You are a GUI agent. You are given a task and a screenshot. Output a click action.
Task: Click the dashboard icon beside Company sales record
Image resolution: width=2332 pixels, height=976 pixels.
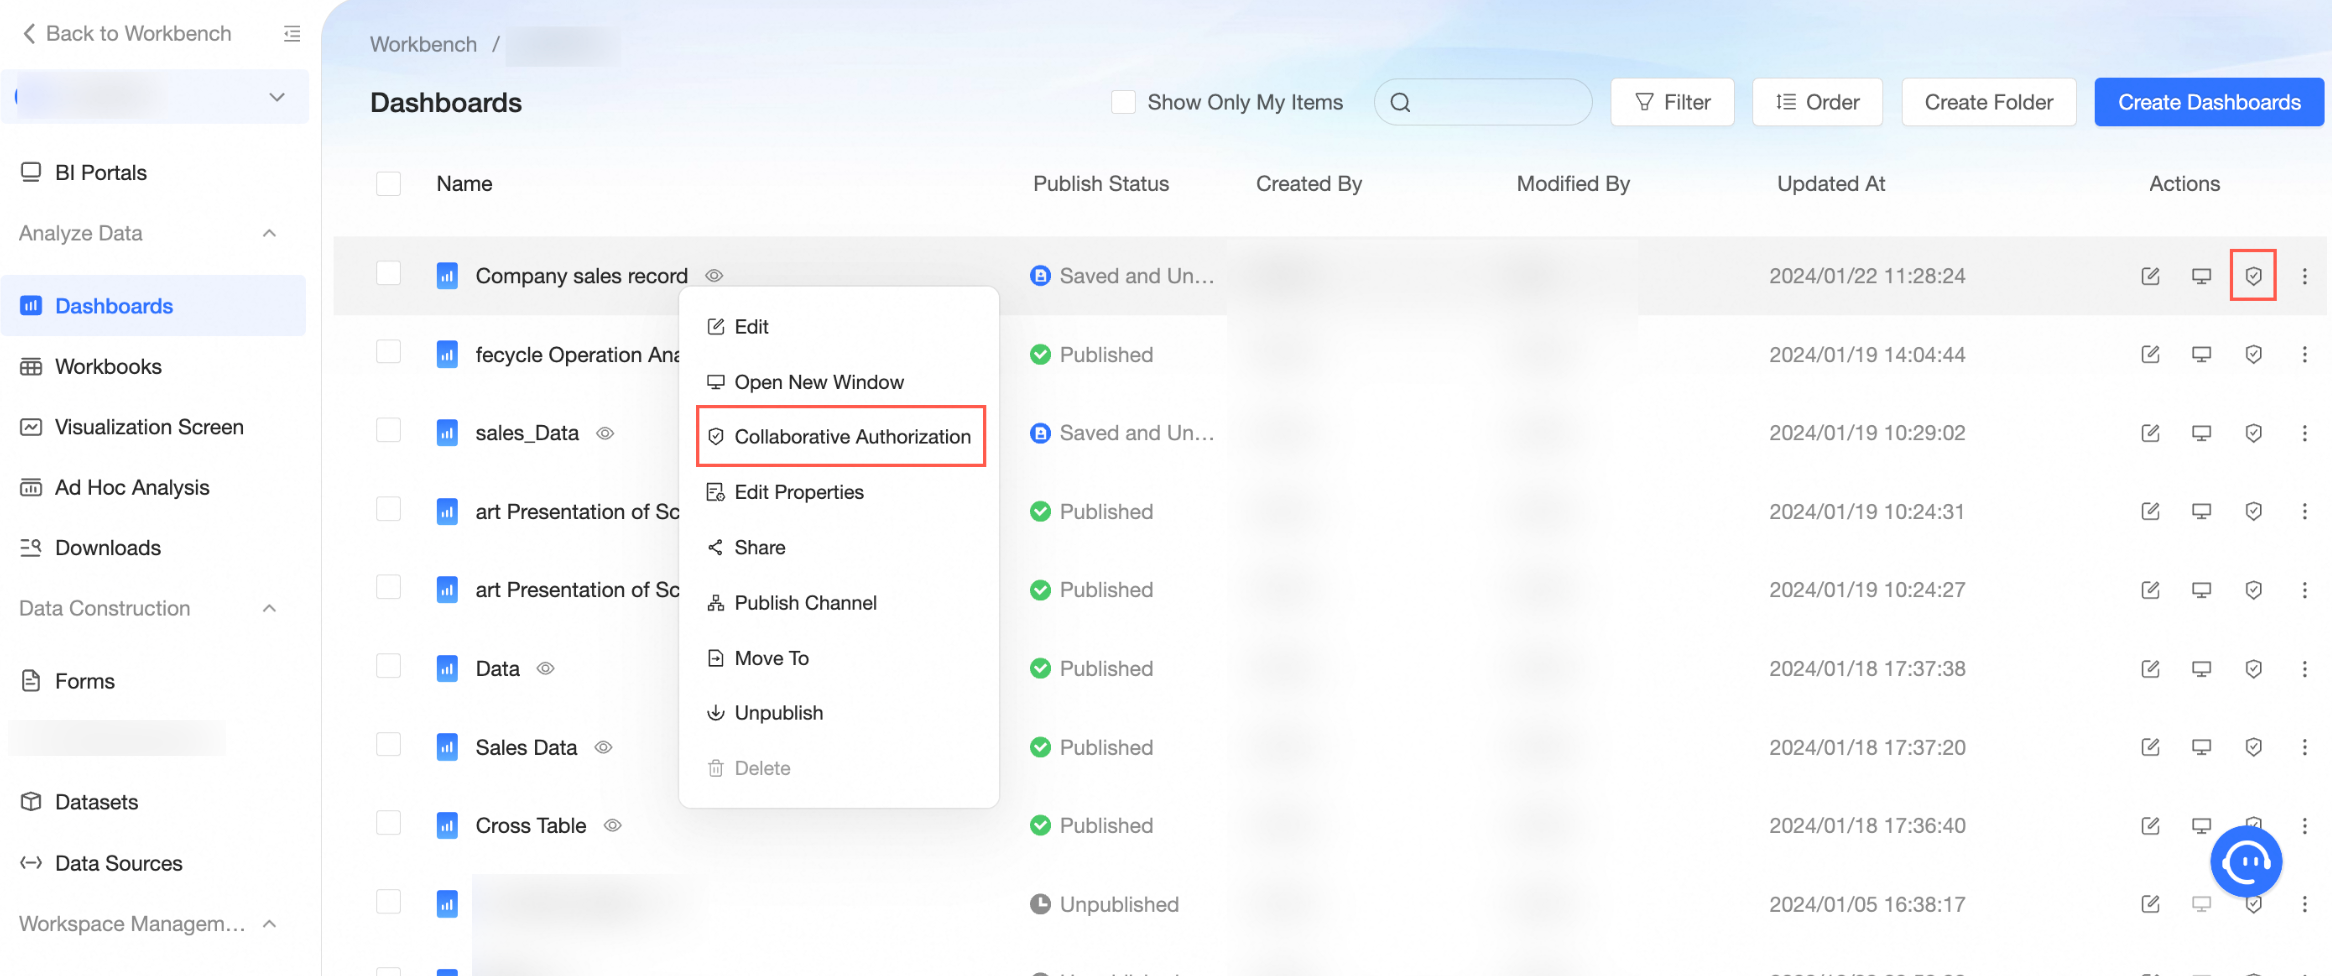coord(447,275)
